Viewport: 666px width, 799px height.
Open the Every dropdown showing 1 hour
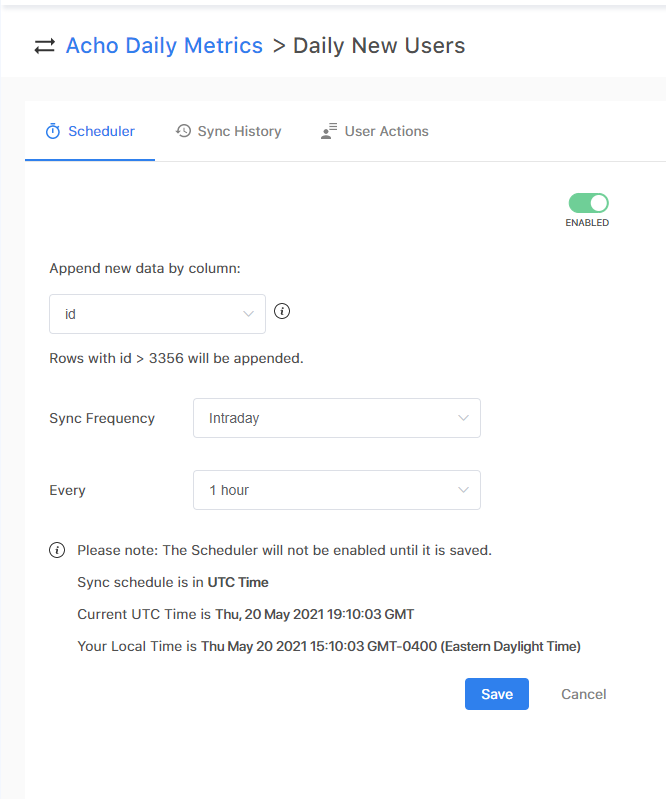337,490
